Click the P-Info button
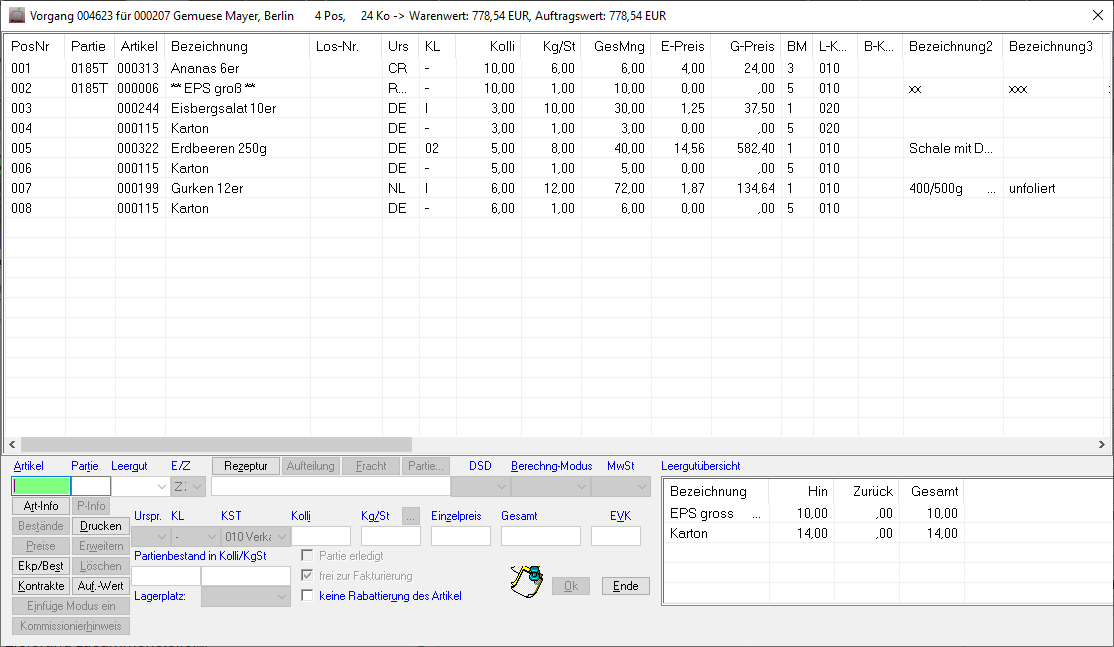Screen dimensions: 1114x647 pos(91,506)
